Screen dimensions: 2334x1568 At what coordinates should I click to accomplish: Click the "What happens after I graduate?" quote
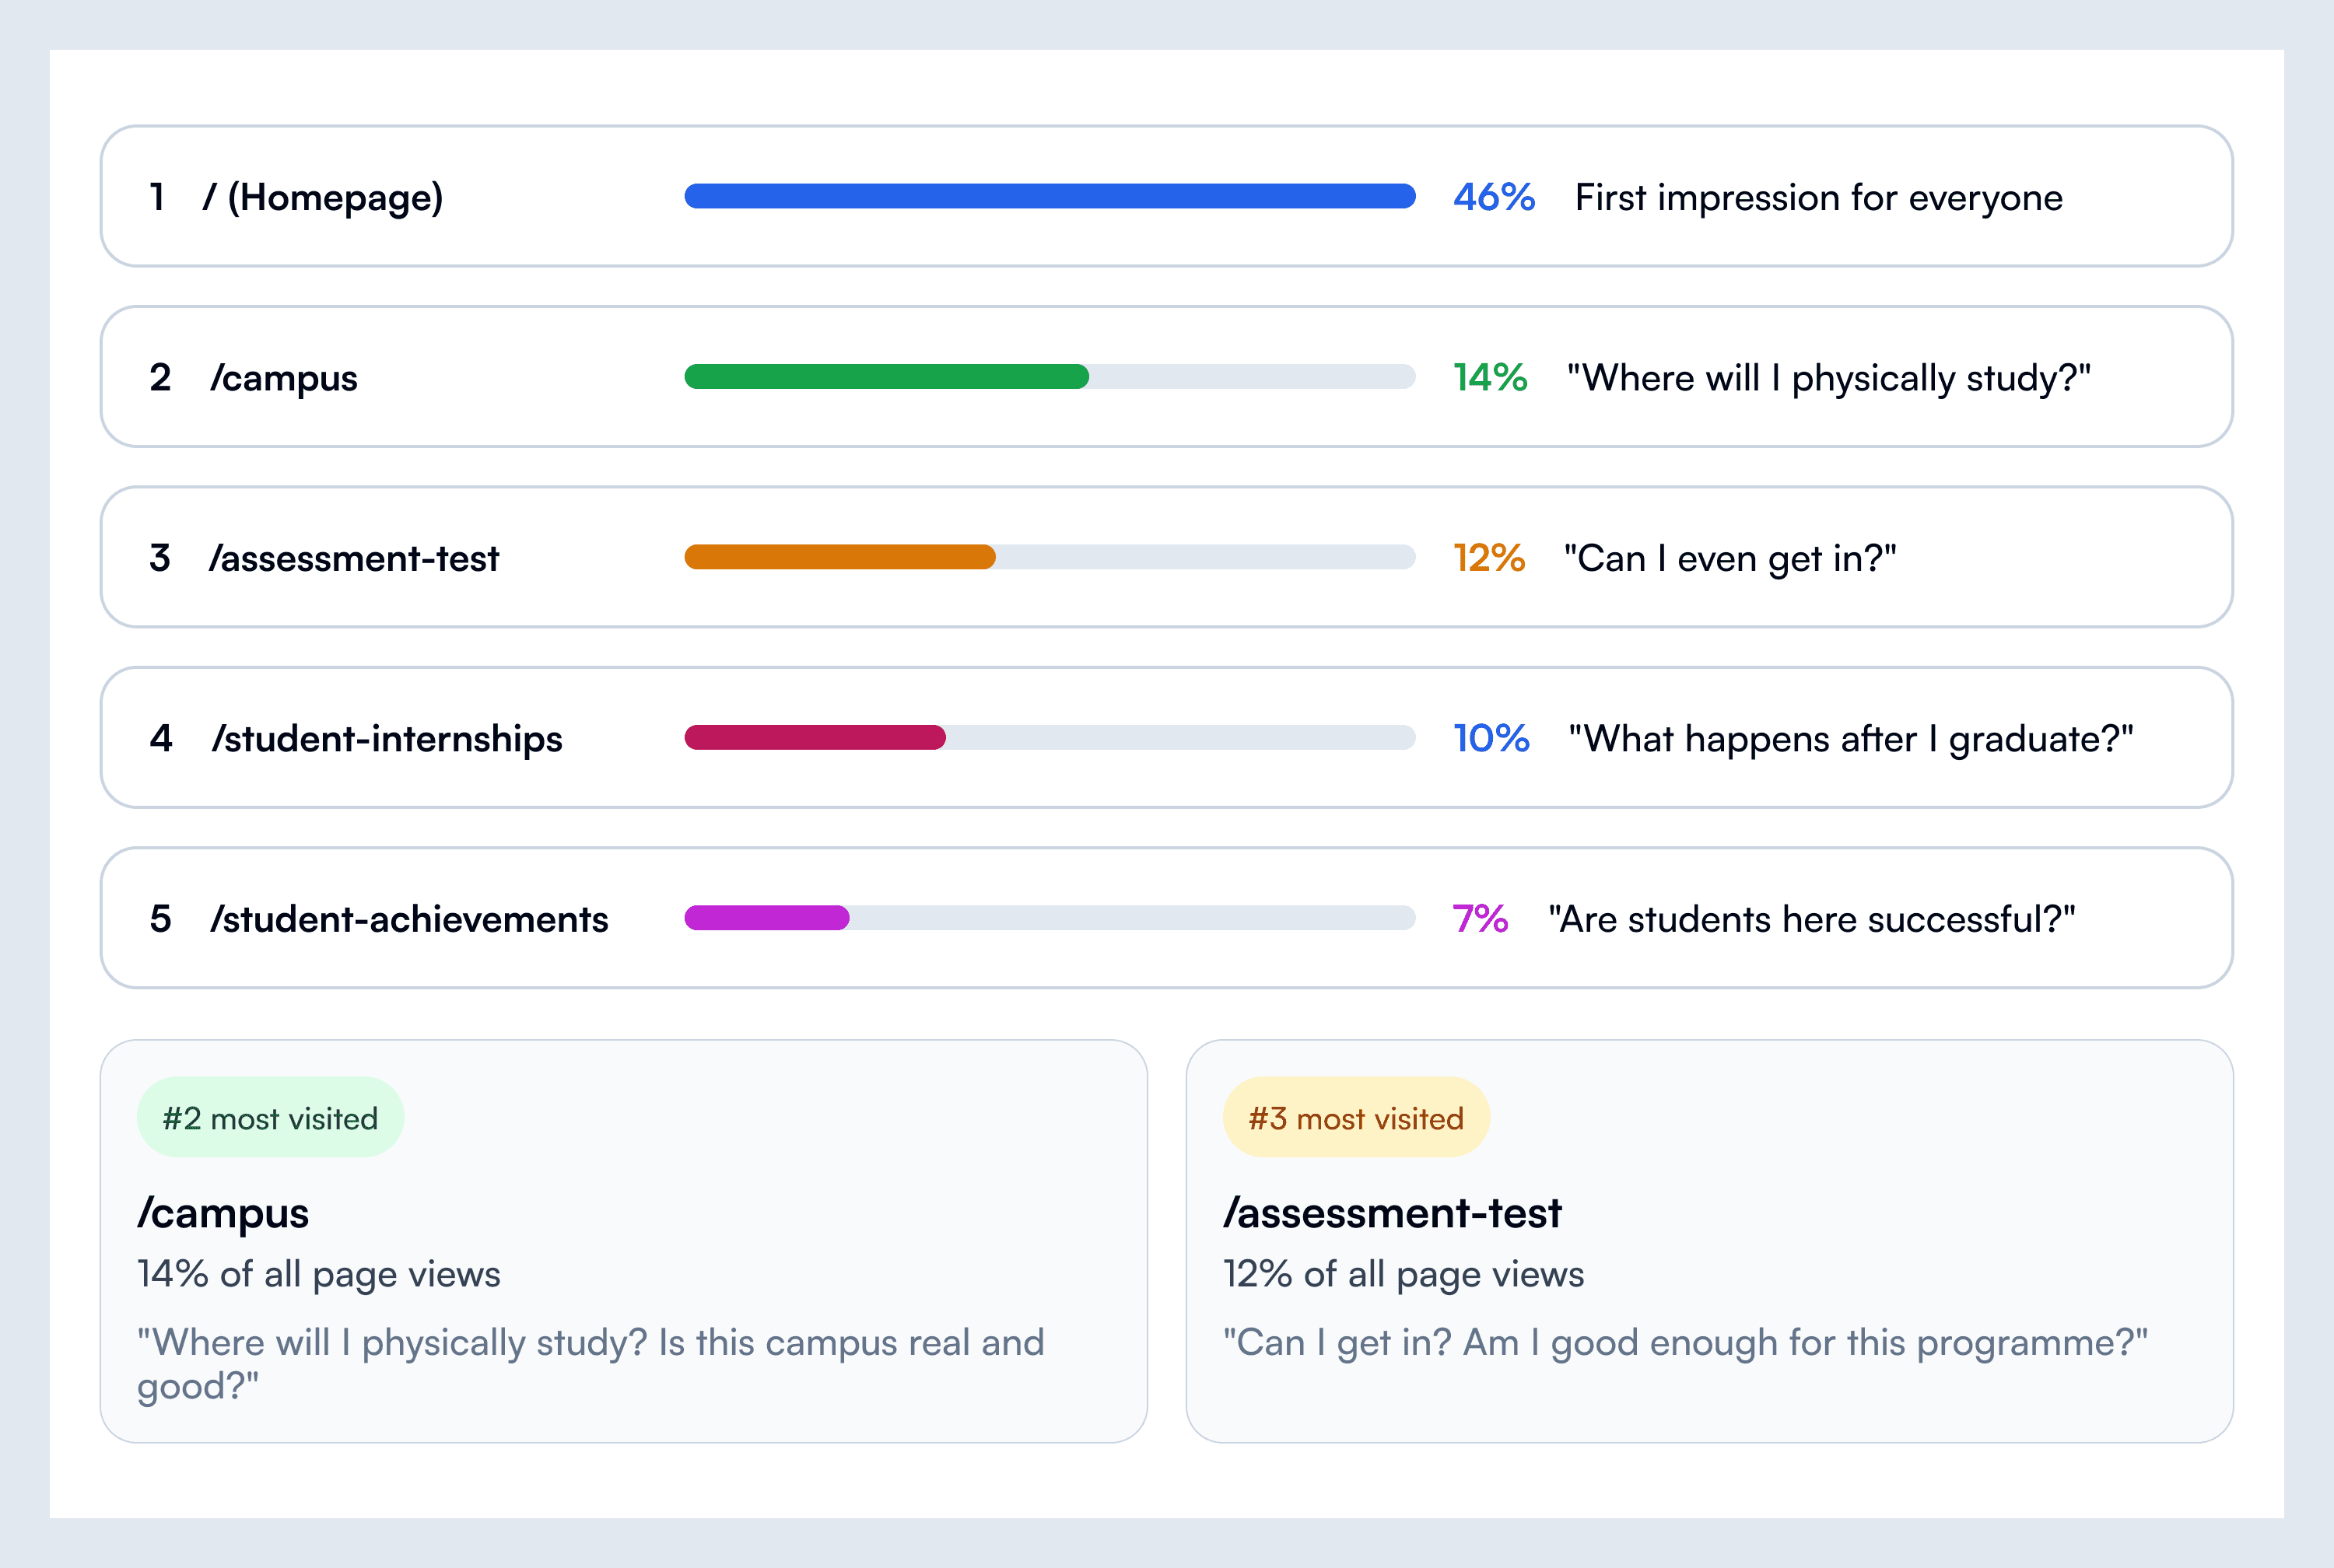(1850, 739)
